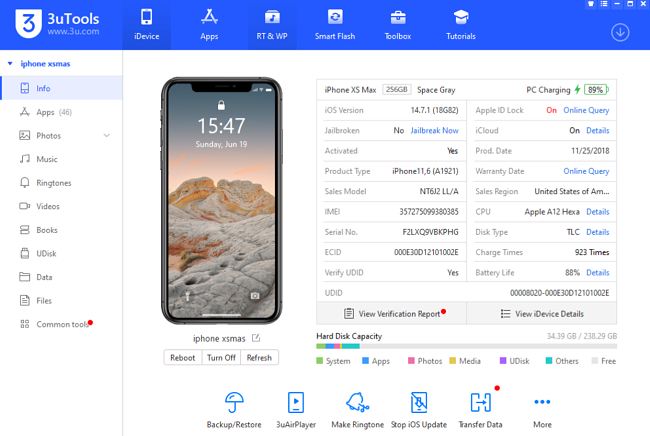The image size is (650, 436).
Task: Open Backup/Restore tool
Action: [x=234, y=410]
